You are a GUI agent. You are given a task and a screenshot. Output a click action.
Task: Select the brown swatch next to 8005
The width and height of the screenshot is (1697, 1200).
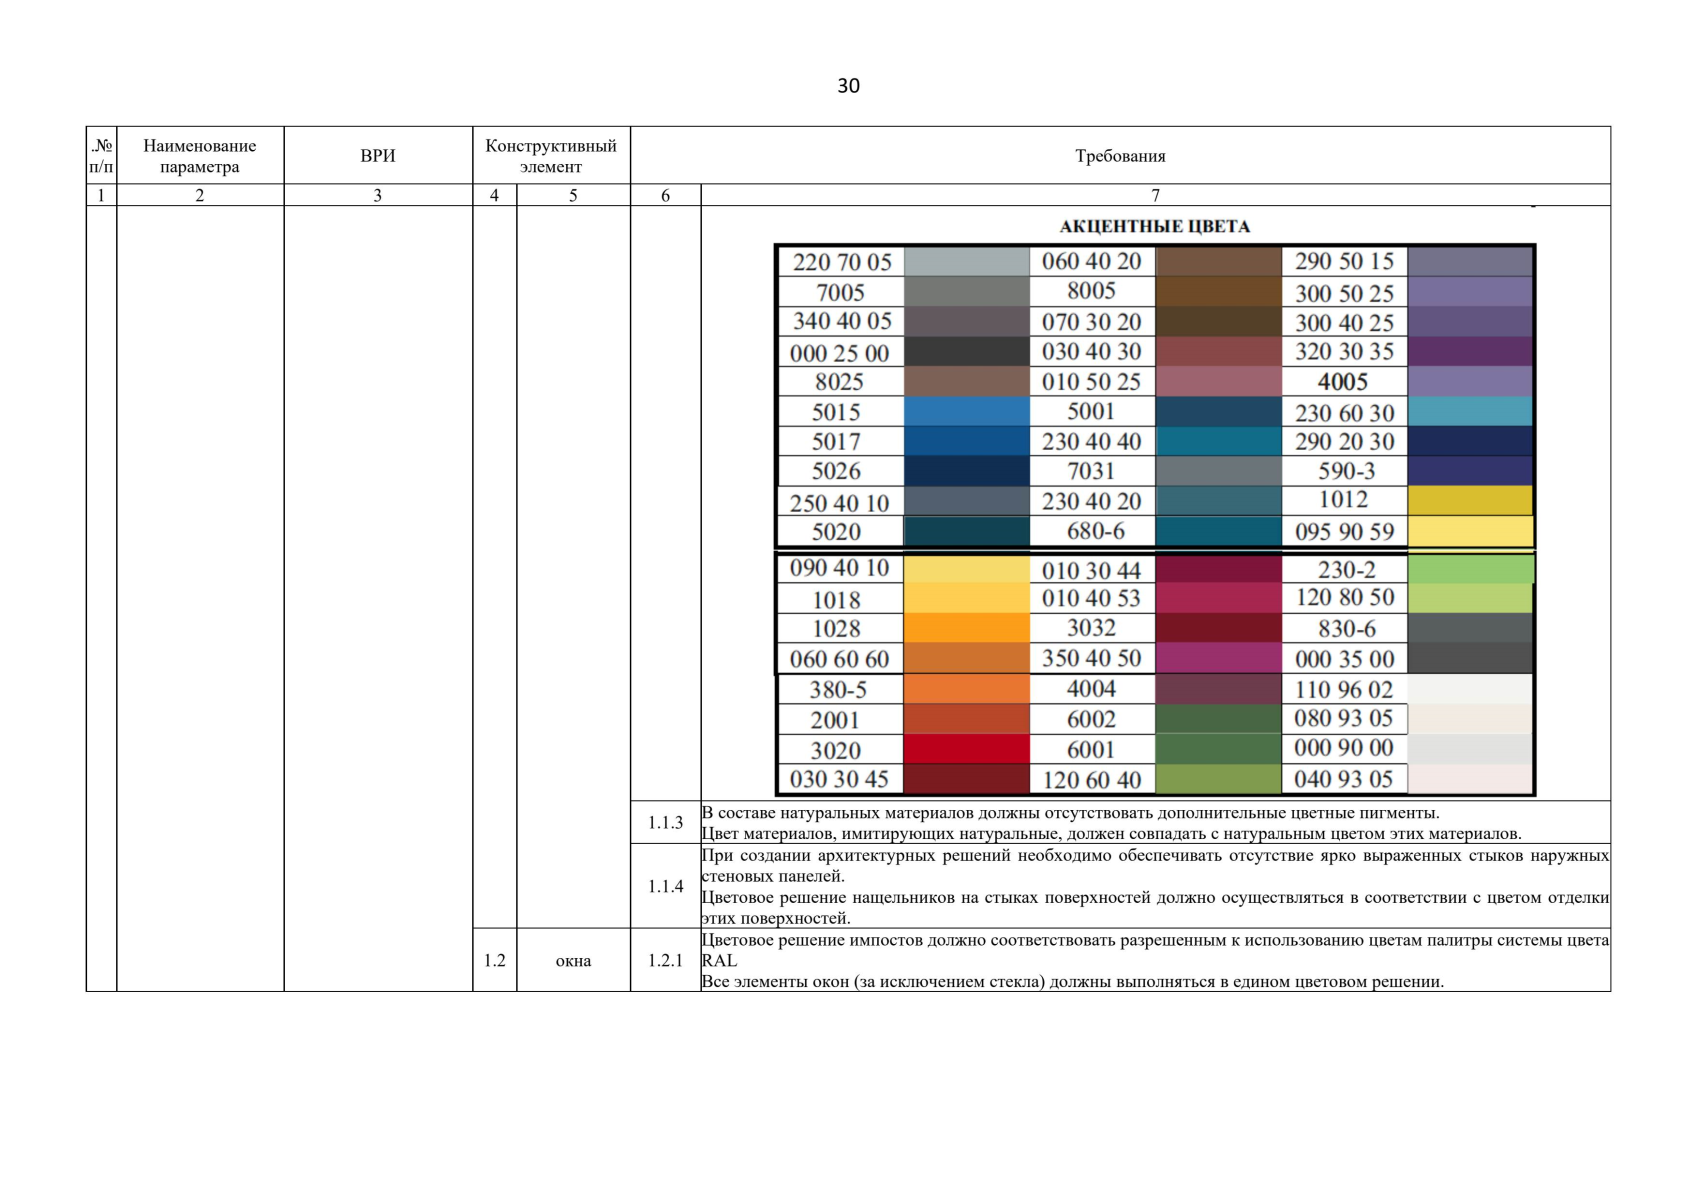pos(1218,291)
